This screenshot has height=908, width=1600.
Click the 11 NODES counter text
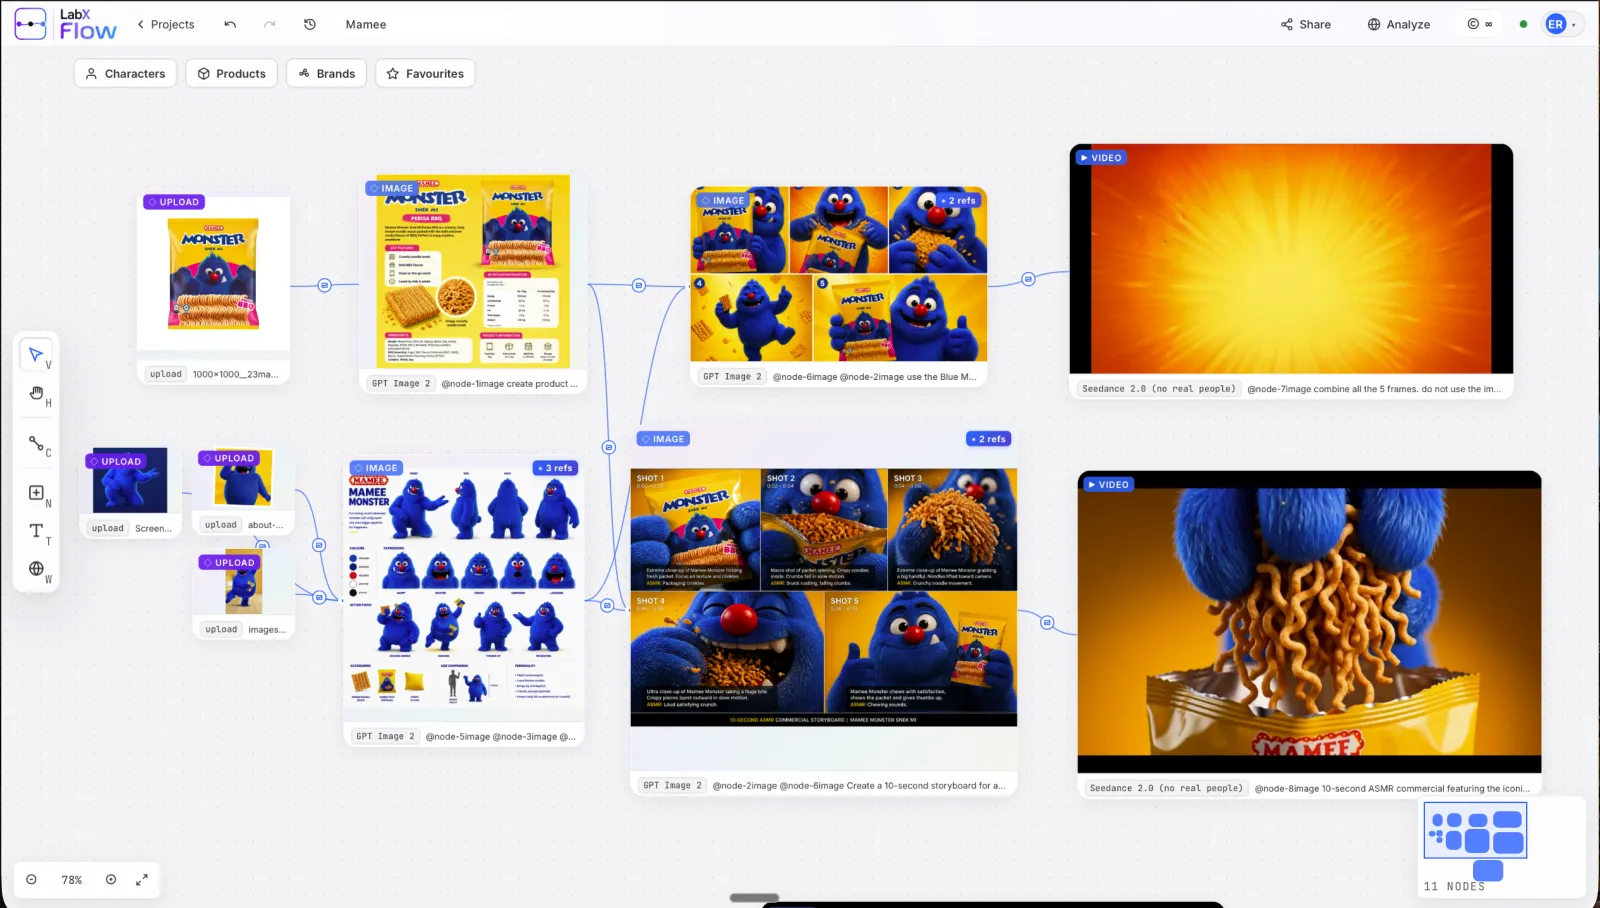(1454, 887)
